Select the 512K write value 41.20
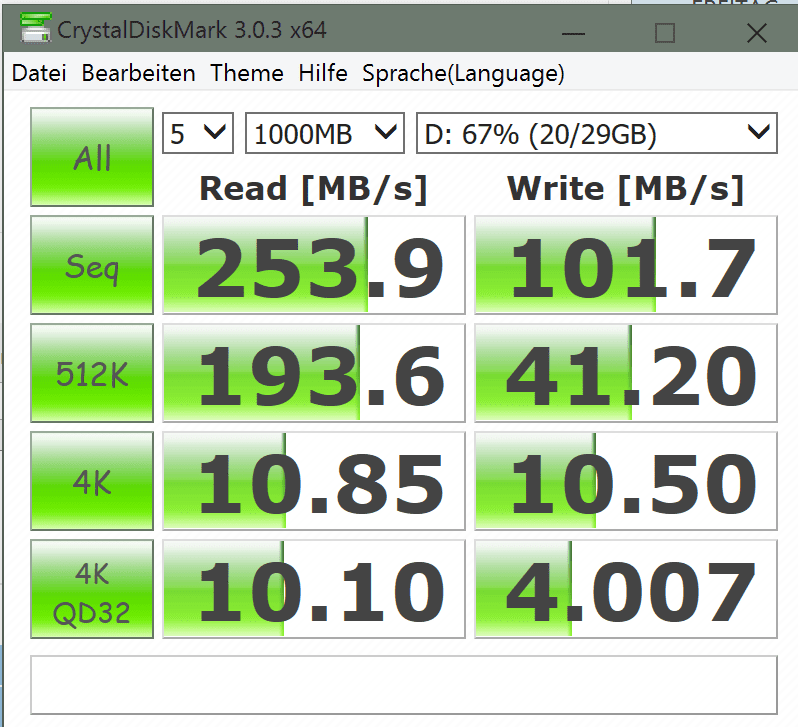 pos(626,373)
